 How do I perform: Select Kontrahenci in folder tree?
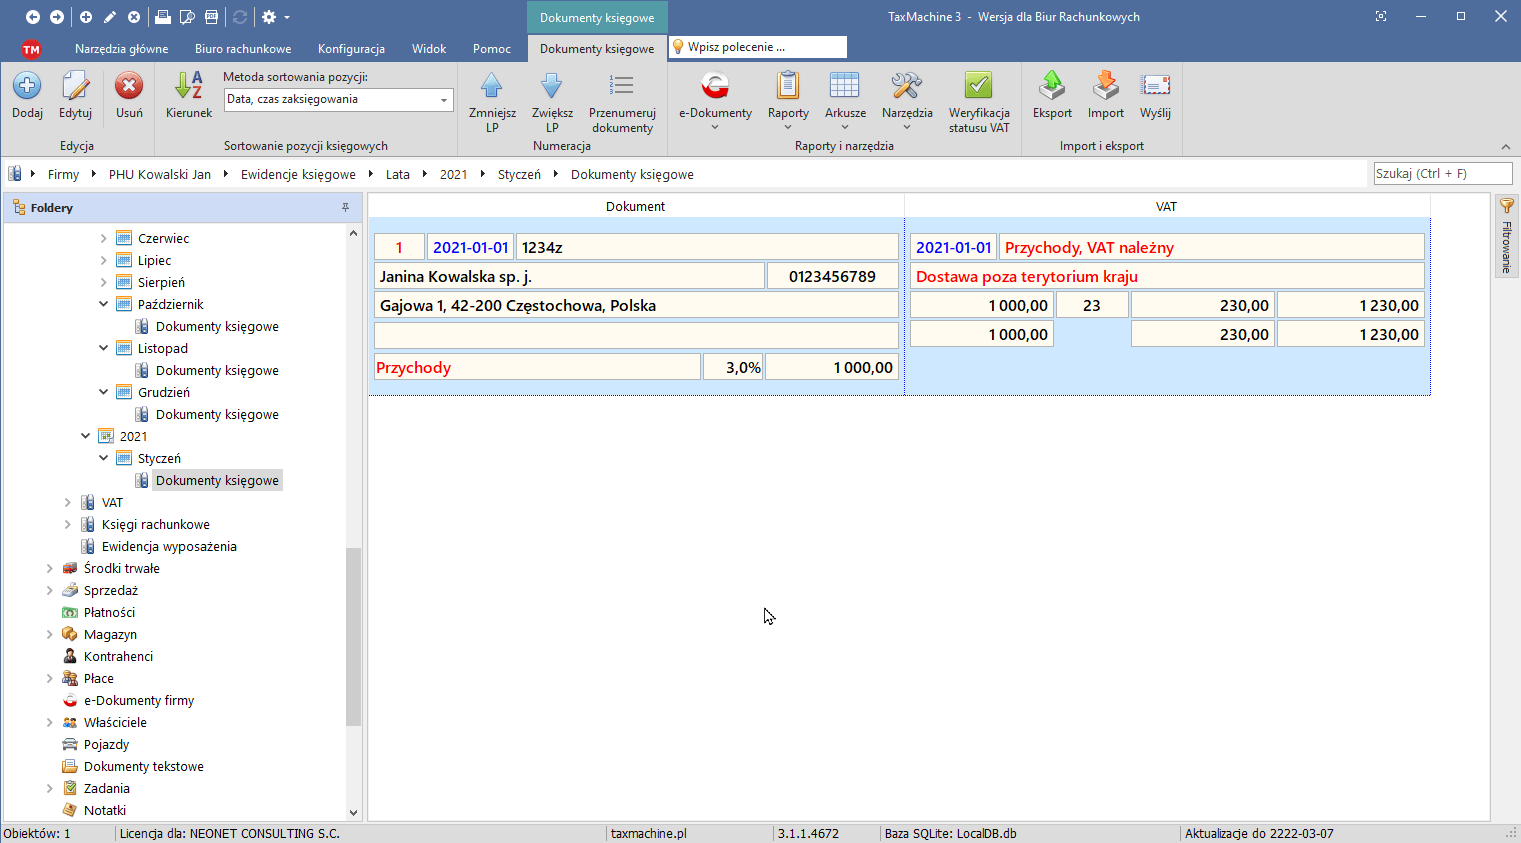(118, 656)
